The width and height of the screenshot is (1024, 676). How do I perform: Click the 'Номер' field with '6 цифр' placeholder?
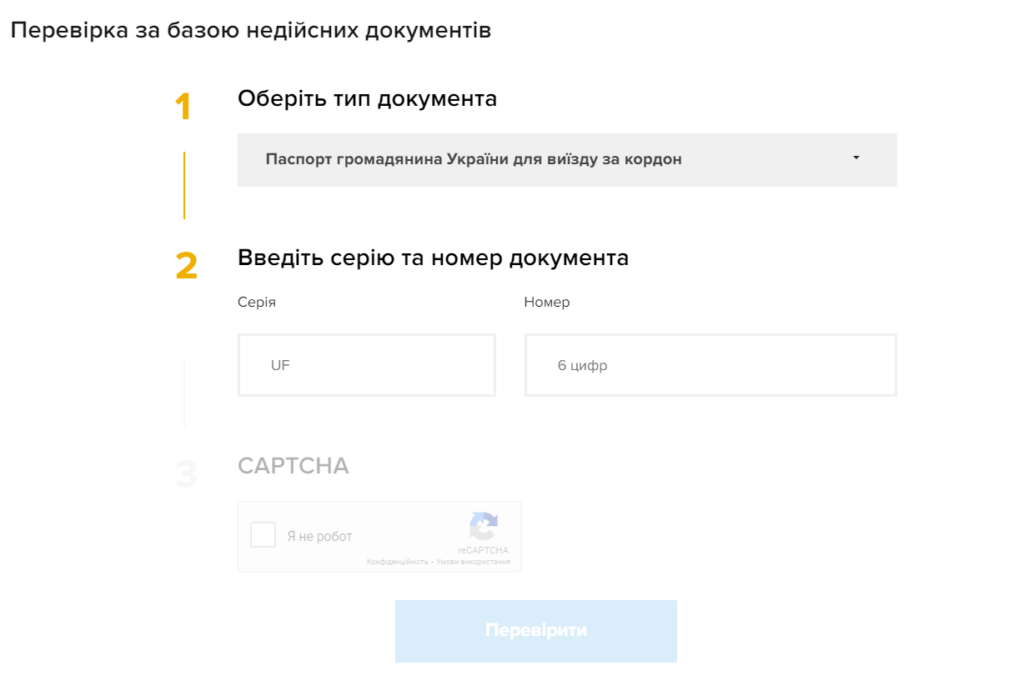pos(710,364)
